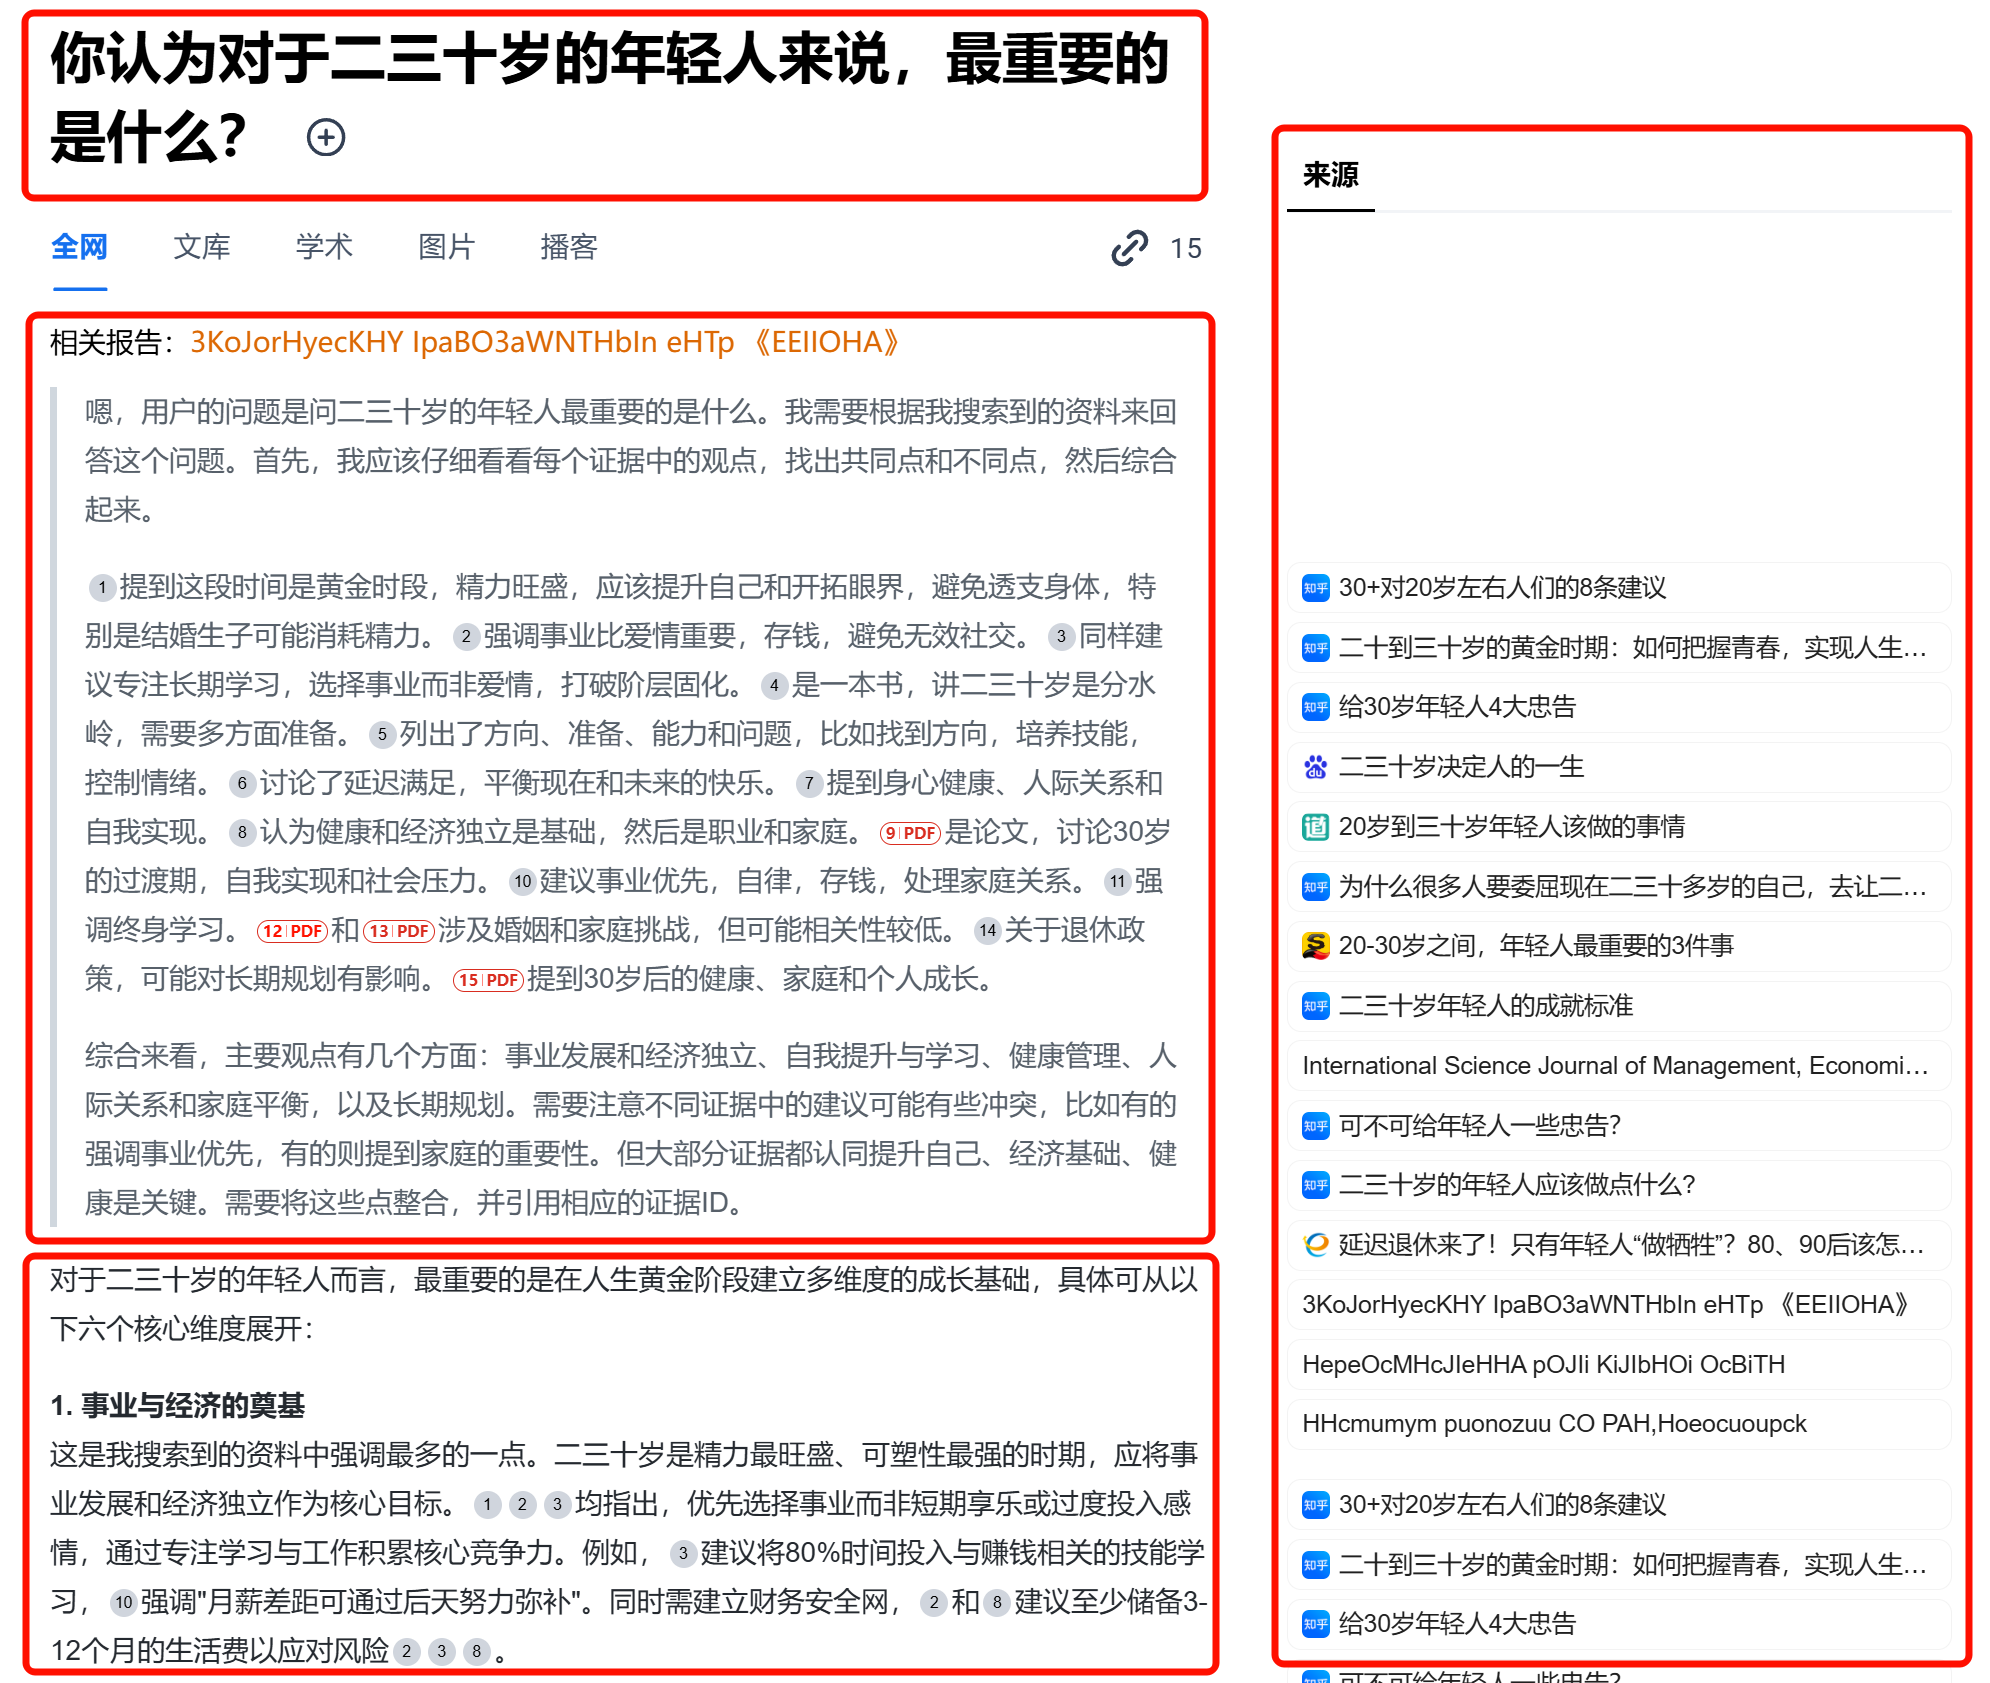
Task: Open the 13 PDF citation badge
Action: point(398,930)
